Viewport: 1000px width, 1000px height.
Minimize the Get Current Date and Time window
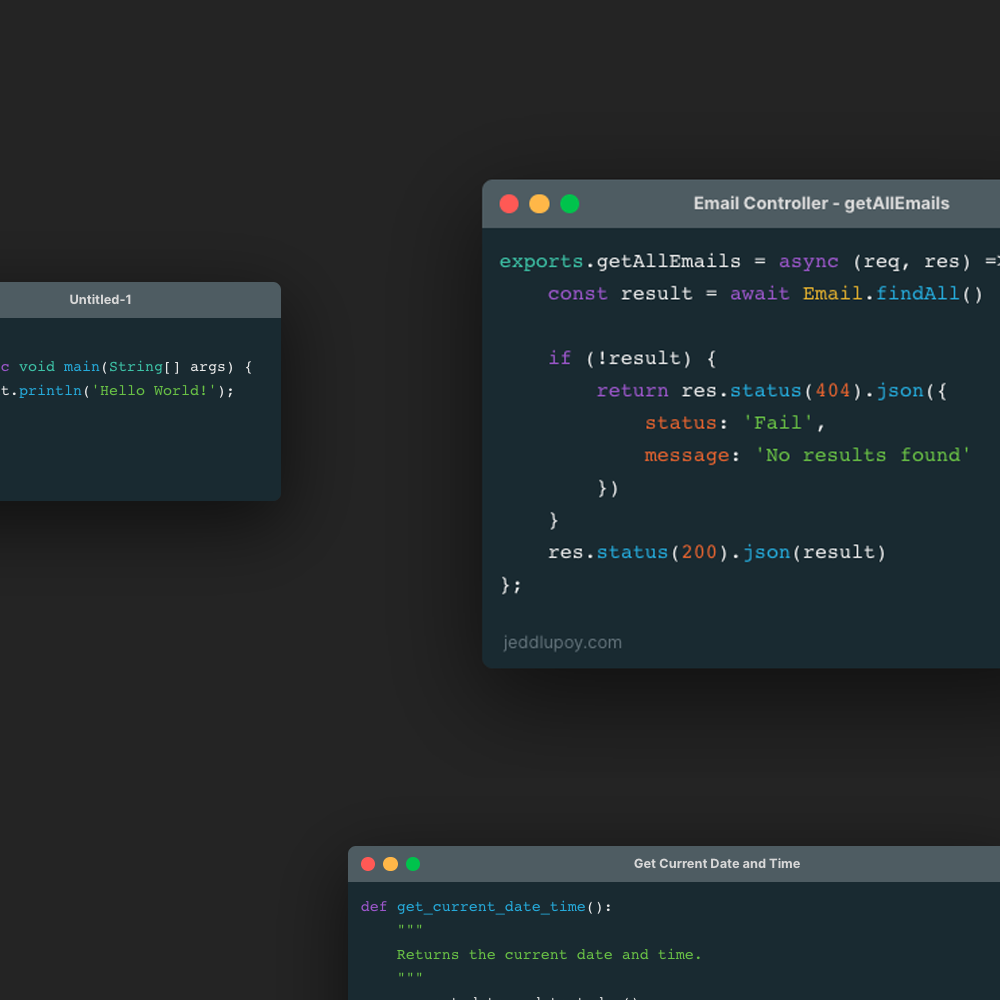pos(390,864)
